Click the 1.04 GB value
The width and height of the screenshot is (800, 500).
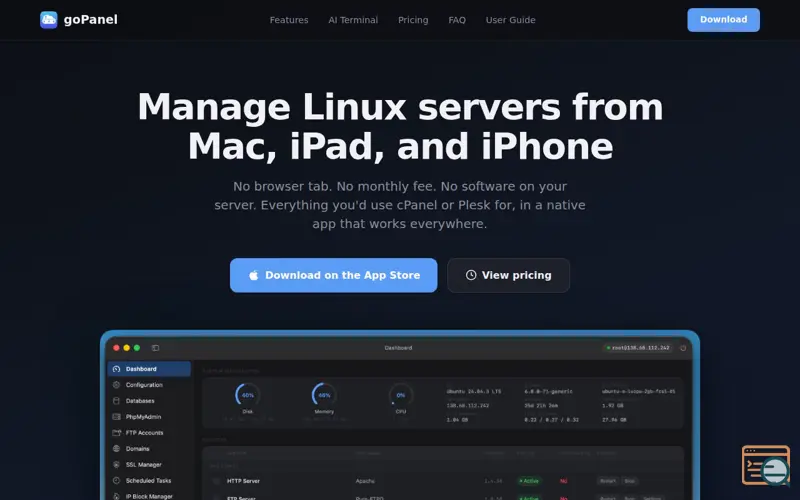click(x=457, y=420)
